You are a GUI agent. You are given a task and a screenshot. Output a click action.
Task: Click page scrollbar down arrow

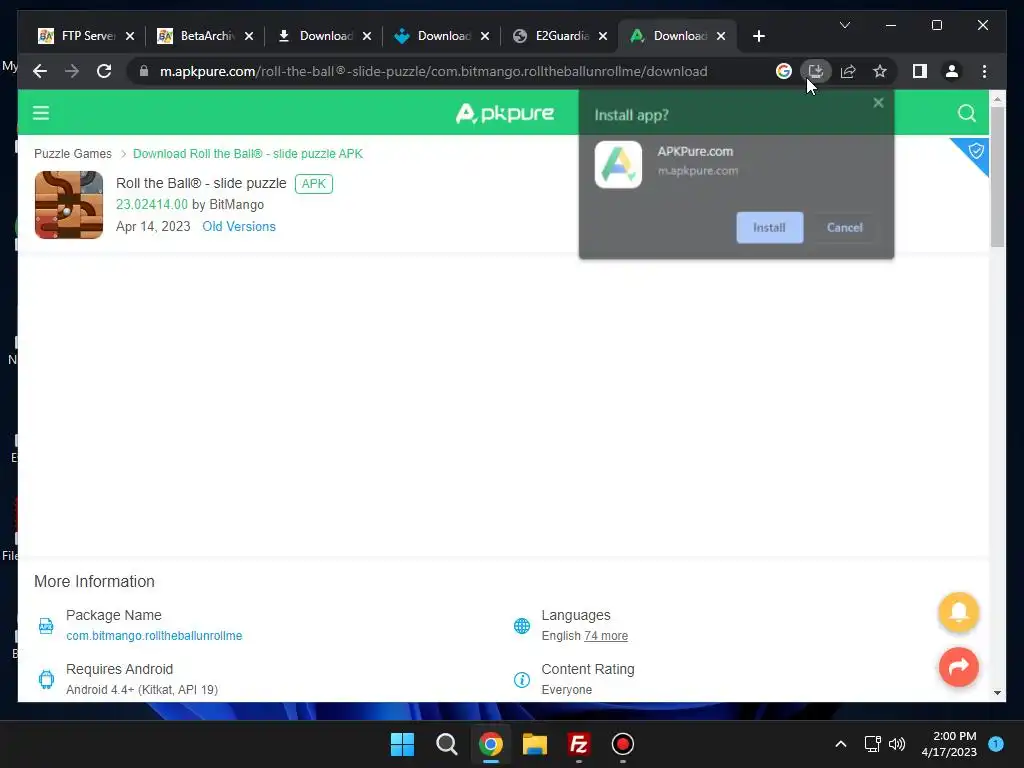point(997,692)
